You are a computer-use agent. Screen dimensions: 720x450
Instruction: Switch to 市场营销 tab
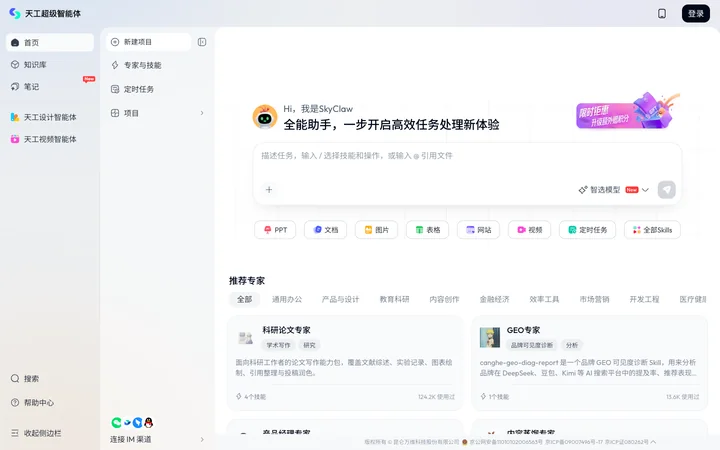pyautogui.click(x=594, y=299)
